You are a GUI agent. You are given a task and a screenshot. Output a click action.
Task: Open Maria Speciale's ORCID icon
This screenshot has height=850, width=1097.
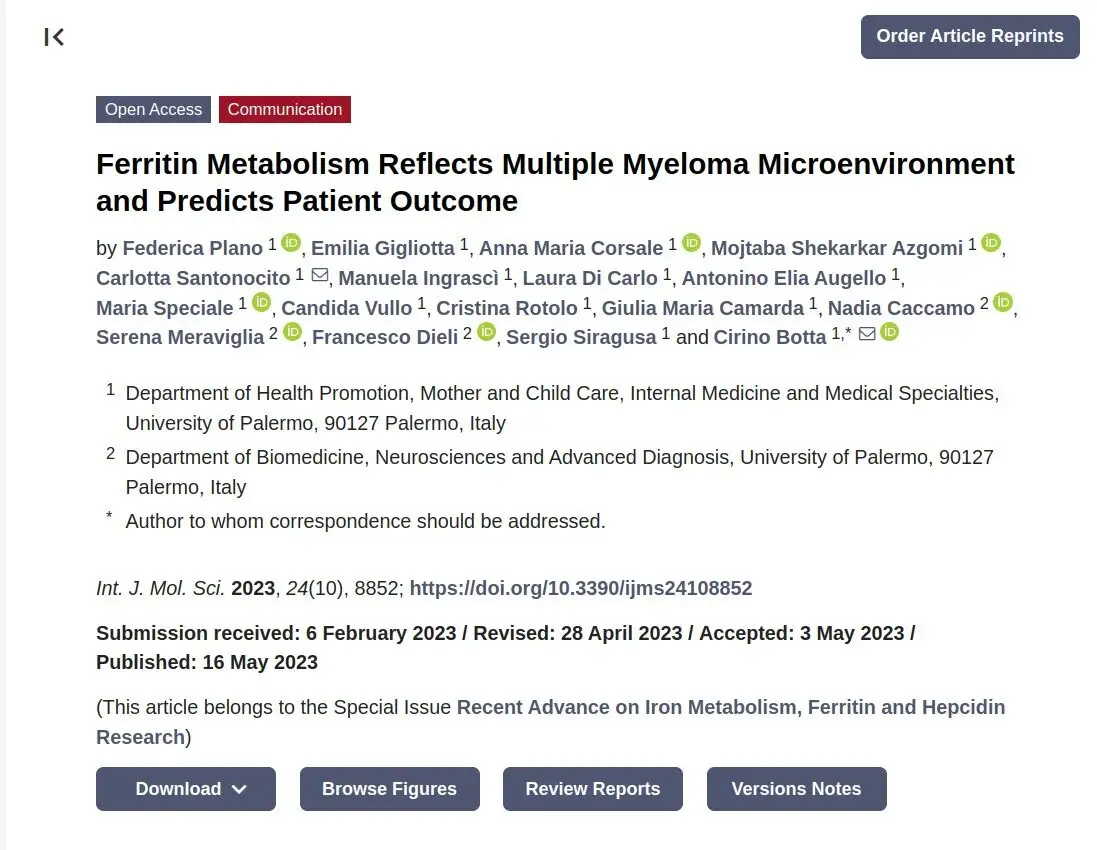[261, 302]
